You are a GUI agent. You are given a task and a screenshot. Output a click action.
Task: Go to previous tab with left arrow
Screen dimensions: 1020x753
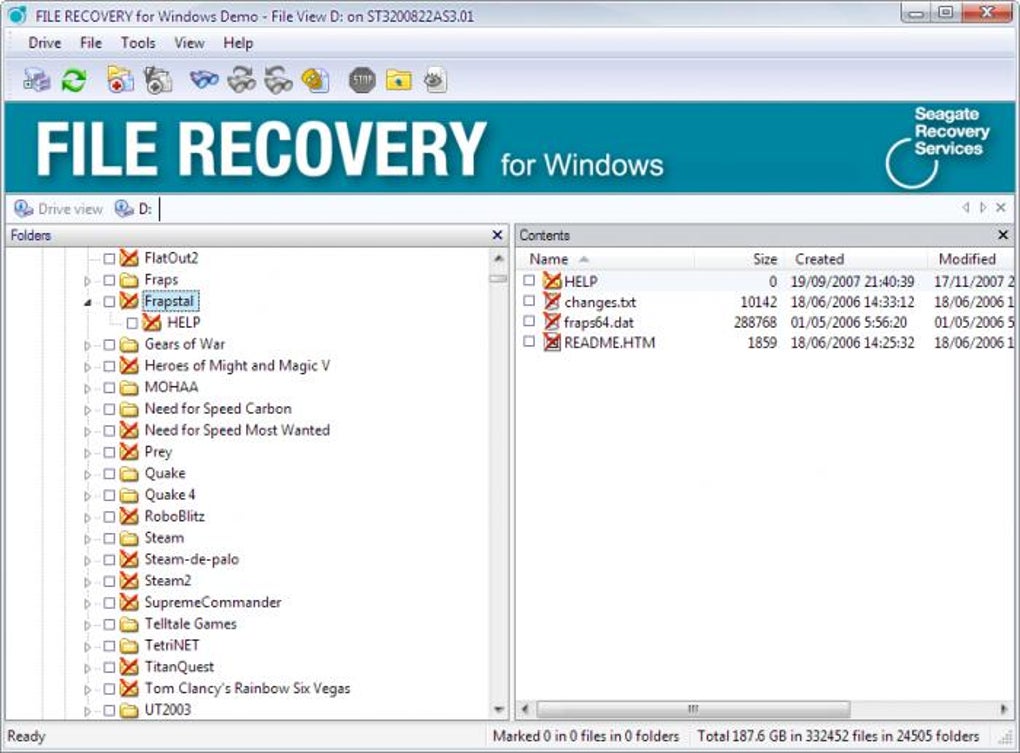tap(966, 207)
